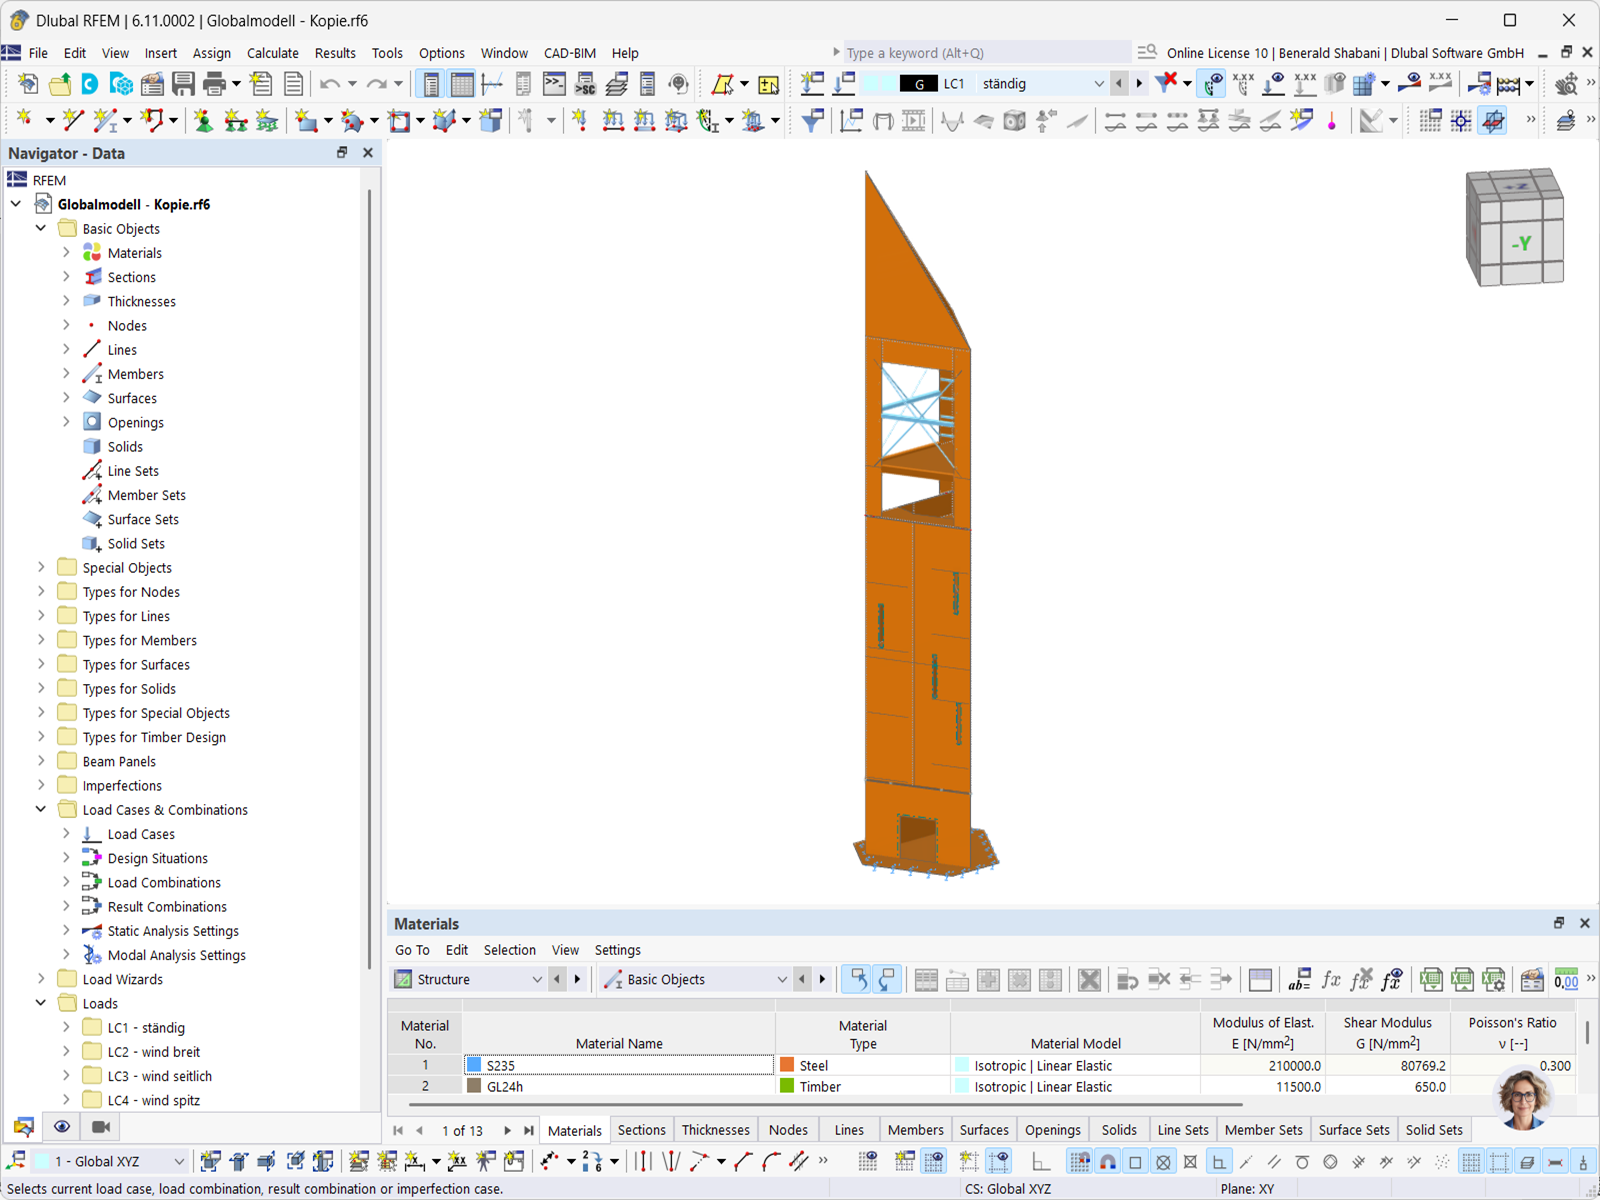Open the online support headset icon

tap(679, 84)
